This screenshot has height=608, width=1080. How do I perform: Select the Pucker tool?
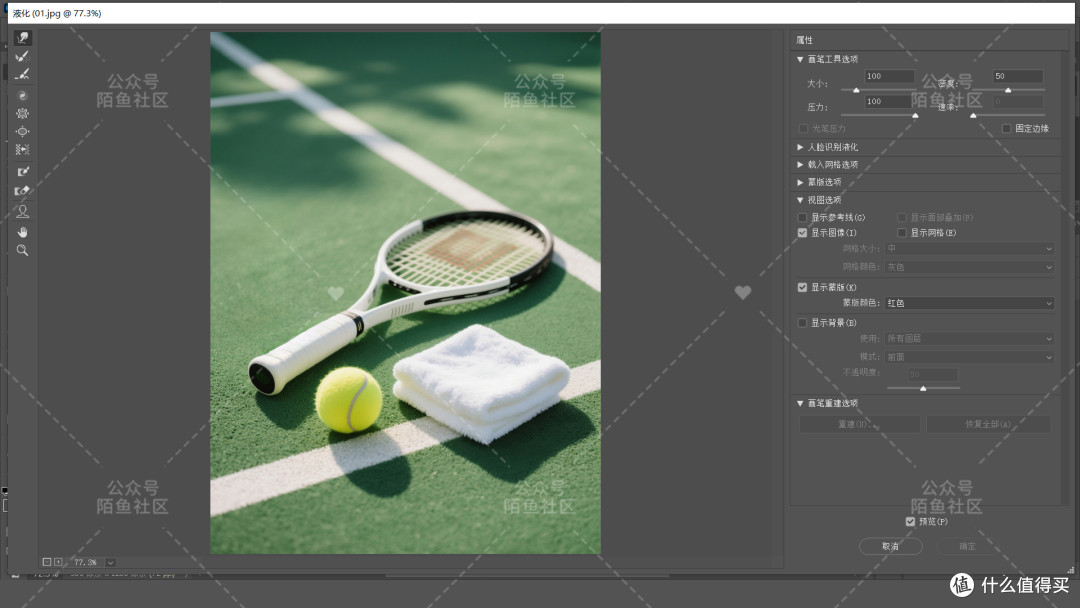(x=23, y=113)
